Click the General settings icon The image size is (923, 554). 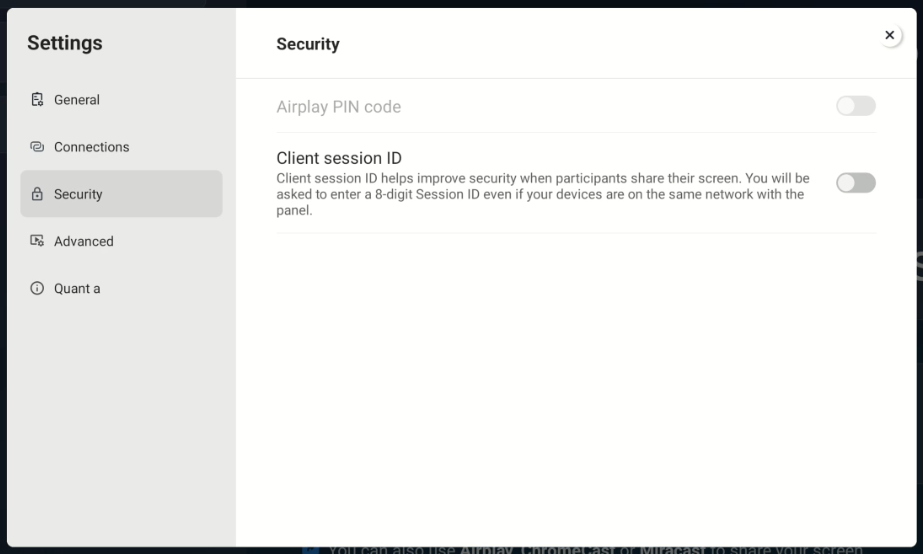(37, 100)
